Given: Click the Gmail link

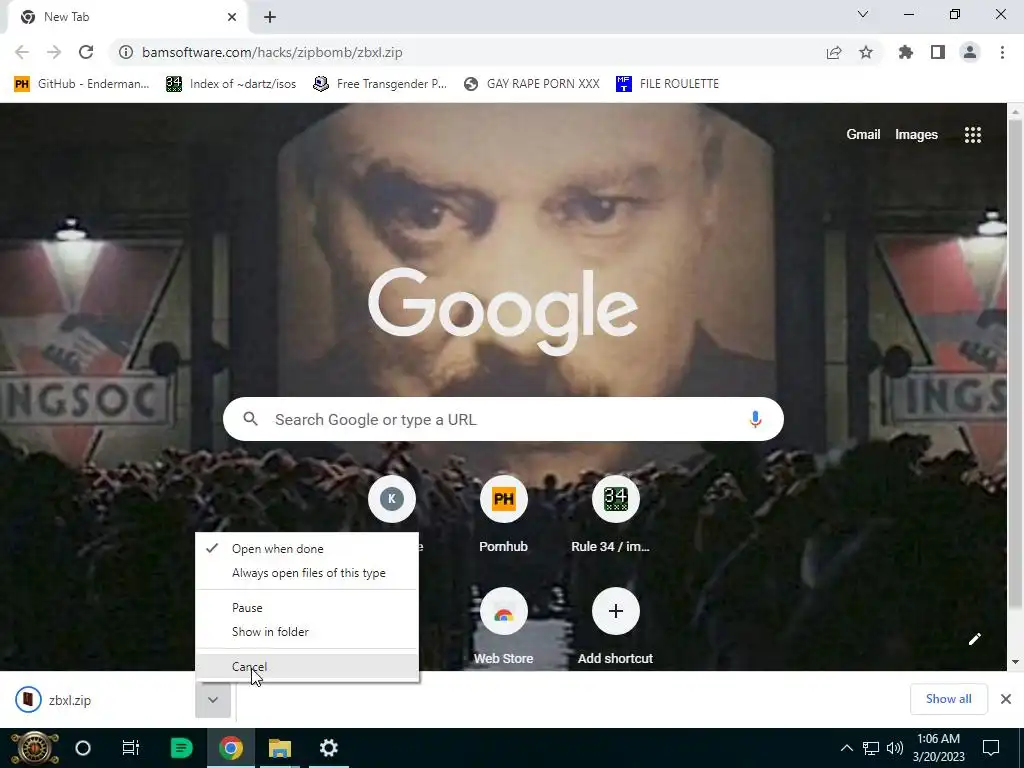Looking at the screenshot, I should 863,135.
